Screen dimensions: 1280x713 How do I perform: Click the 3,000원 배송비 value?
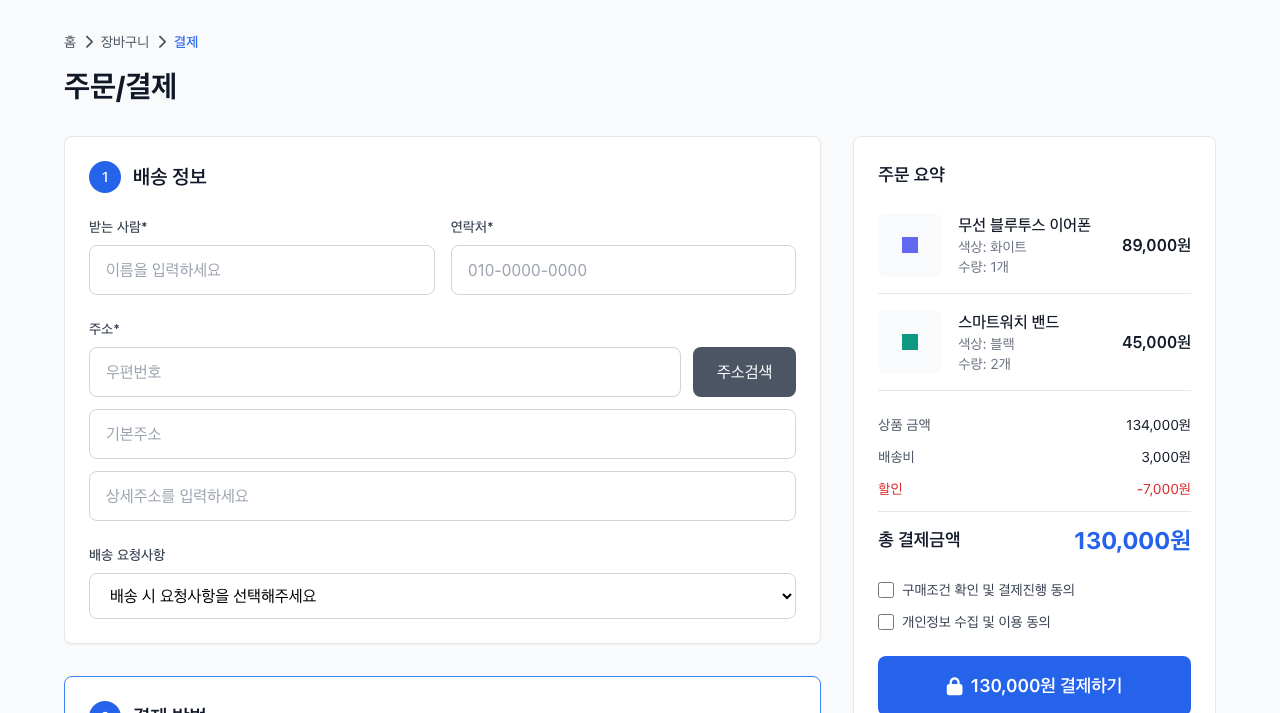1166,457
